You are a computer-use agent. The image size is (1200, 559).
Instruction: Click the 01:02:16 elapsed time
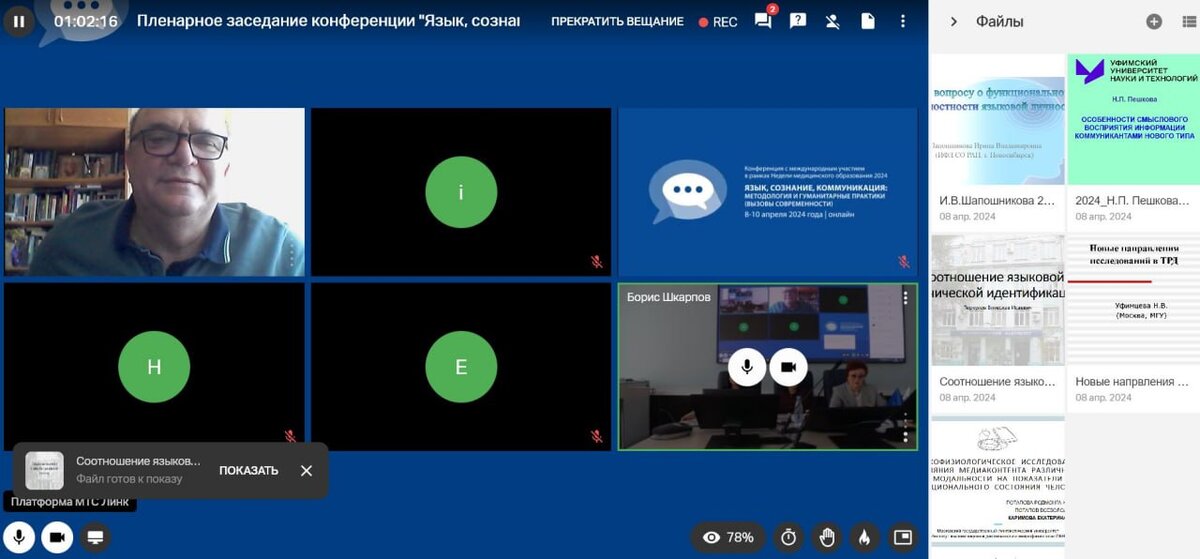tap(86, 21)
